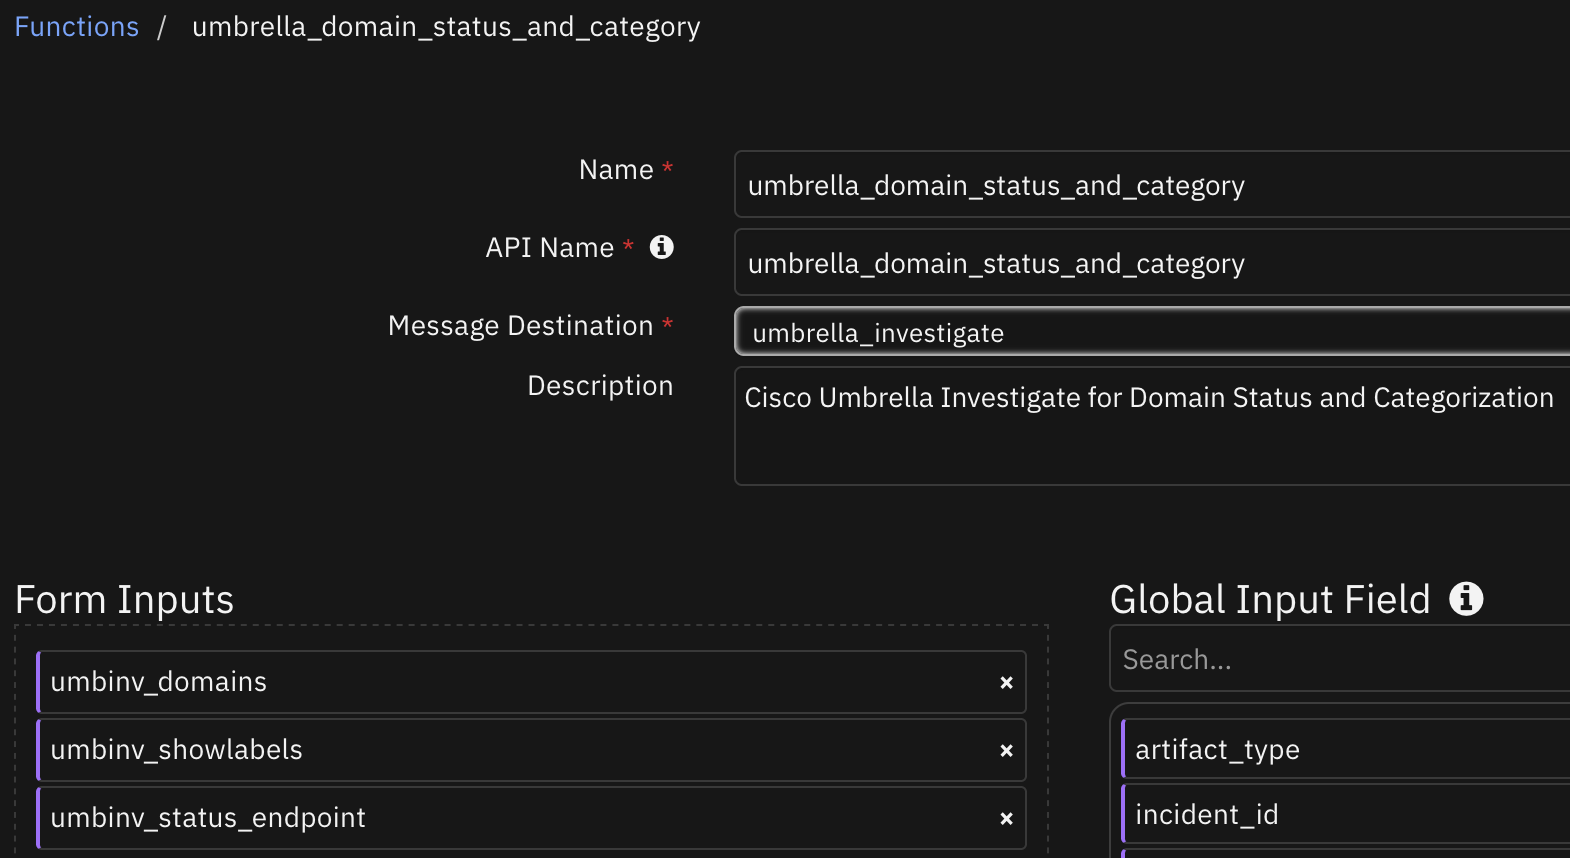This screenshot has width=1570, height=858.
Task: Edit the Name input field
Action: point(1152,184)
